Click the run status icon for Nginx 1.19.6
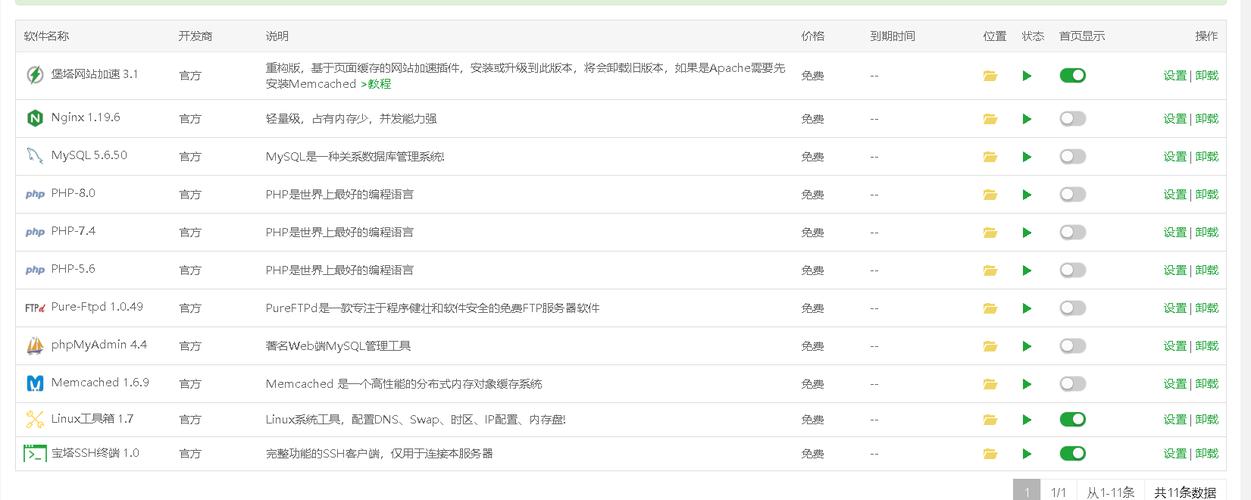The image size is (1251, 500). click(x=1027, y=119)
